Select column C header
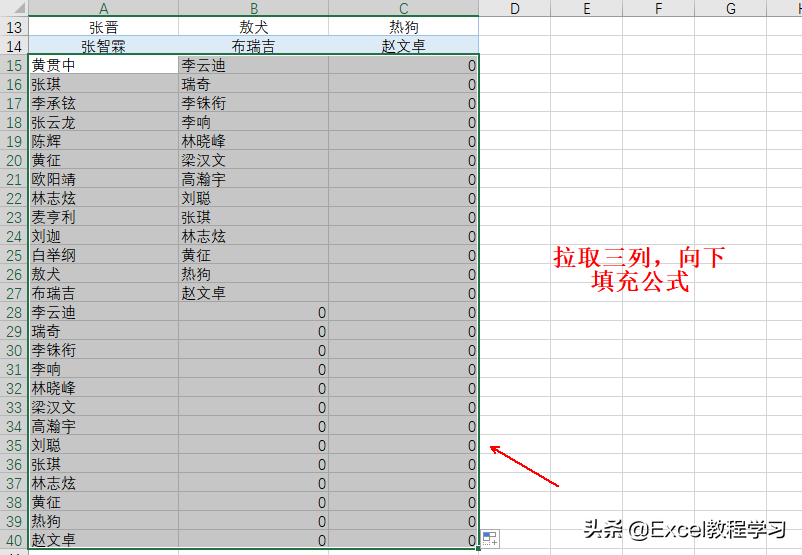802x555 pixels. coord(404,8)
